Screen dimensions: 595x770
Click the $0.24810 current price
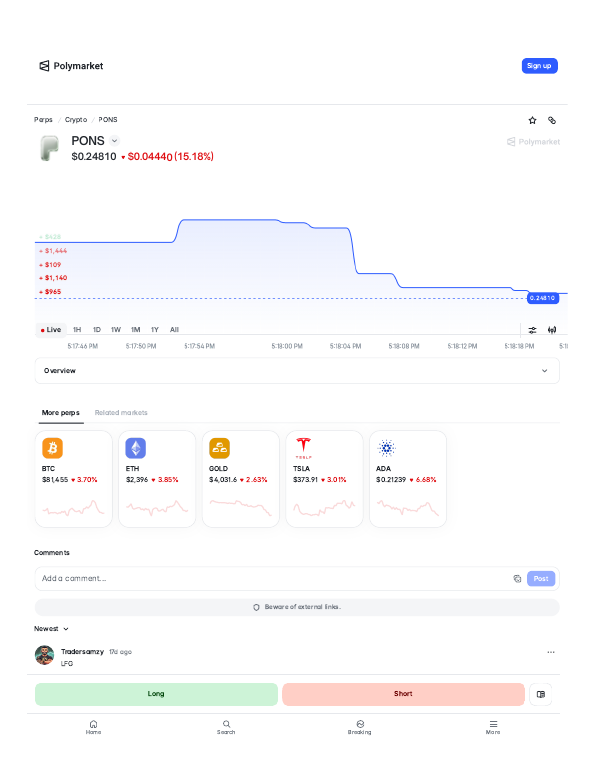(94, 157)
